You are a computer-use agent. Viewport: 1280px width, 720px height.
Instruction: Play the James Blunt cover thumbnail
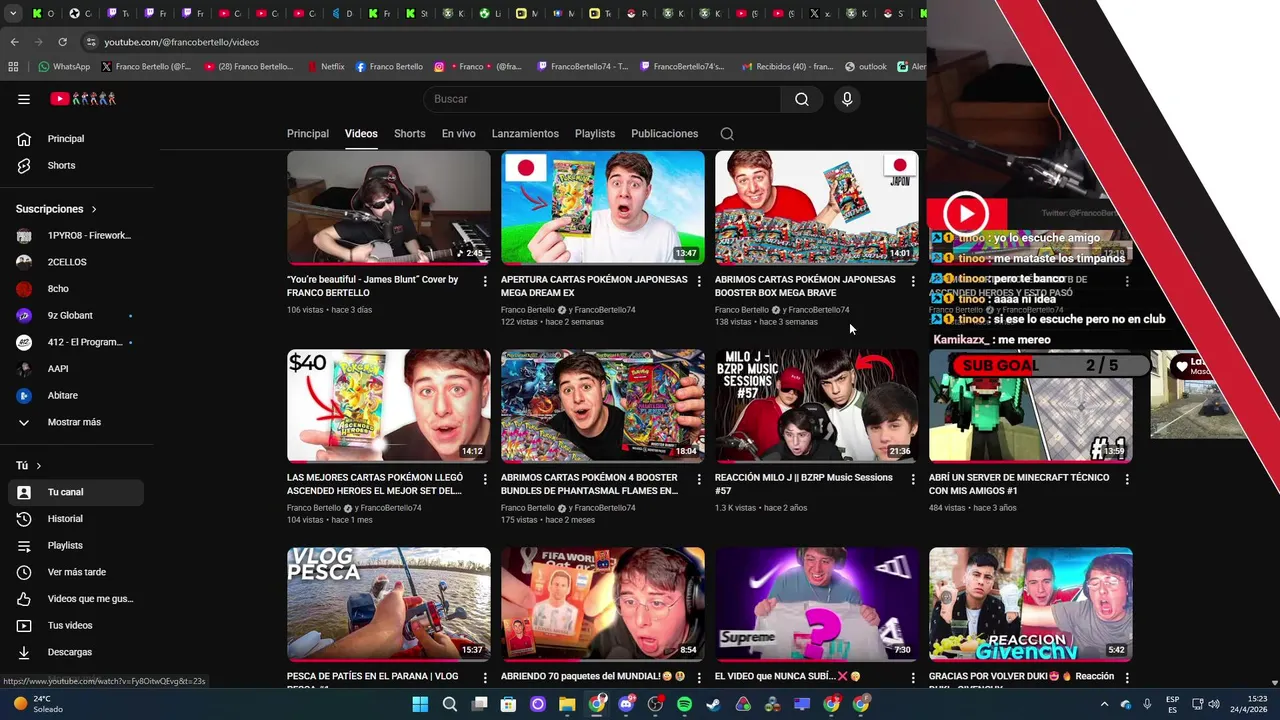(389, 207)
